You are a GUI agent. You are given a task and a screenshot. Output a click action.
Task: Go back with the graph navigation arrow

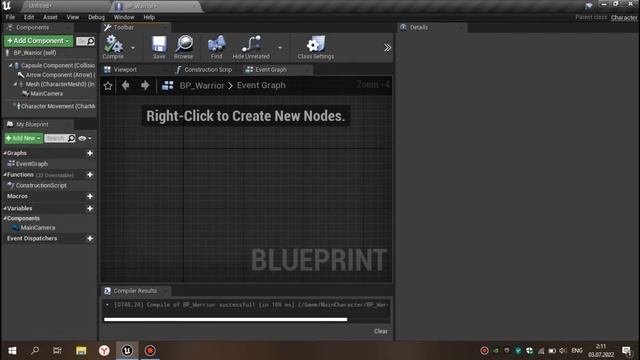(126, 85)
